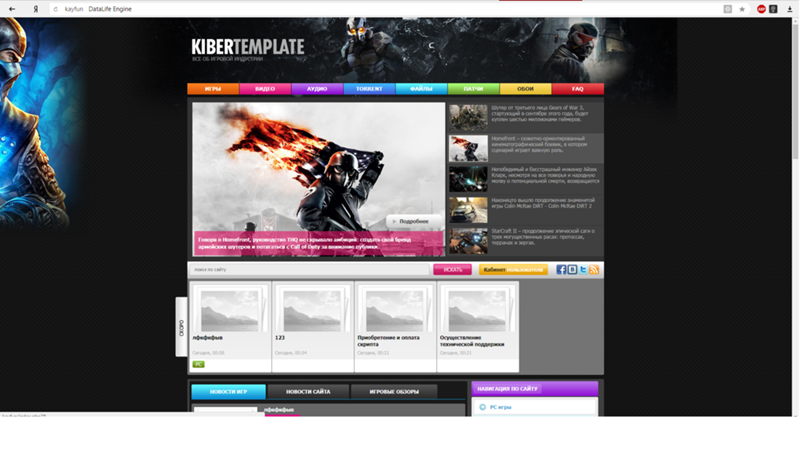Click Подробнее button on slider
Image resolution: width=800 pixels, height=450 pixels.
(x=414, y=221)
